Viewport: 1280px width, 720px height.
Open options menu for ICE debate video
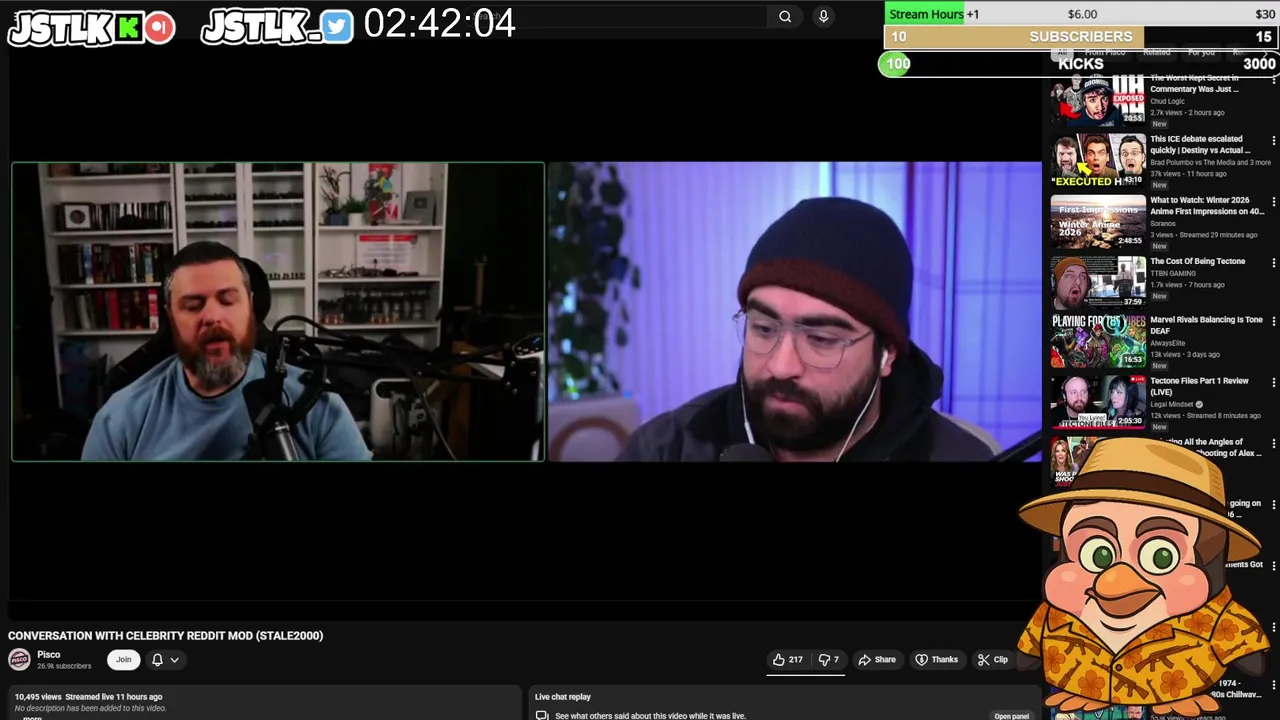point(1273,141)
